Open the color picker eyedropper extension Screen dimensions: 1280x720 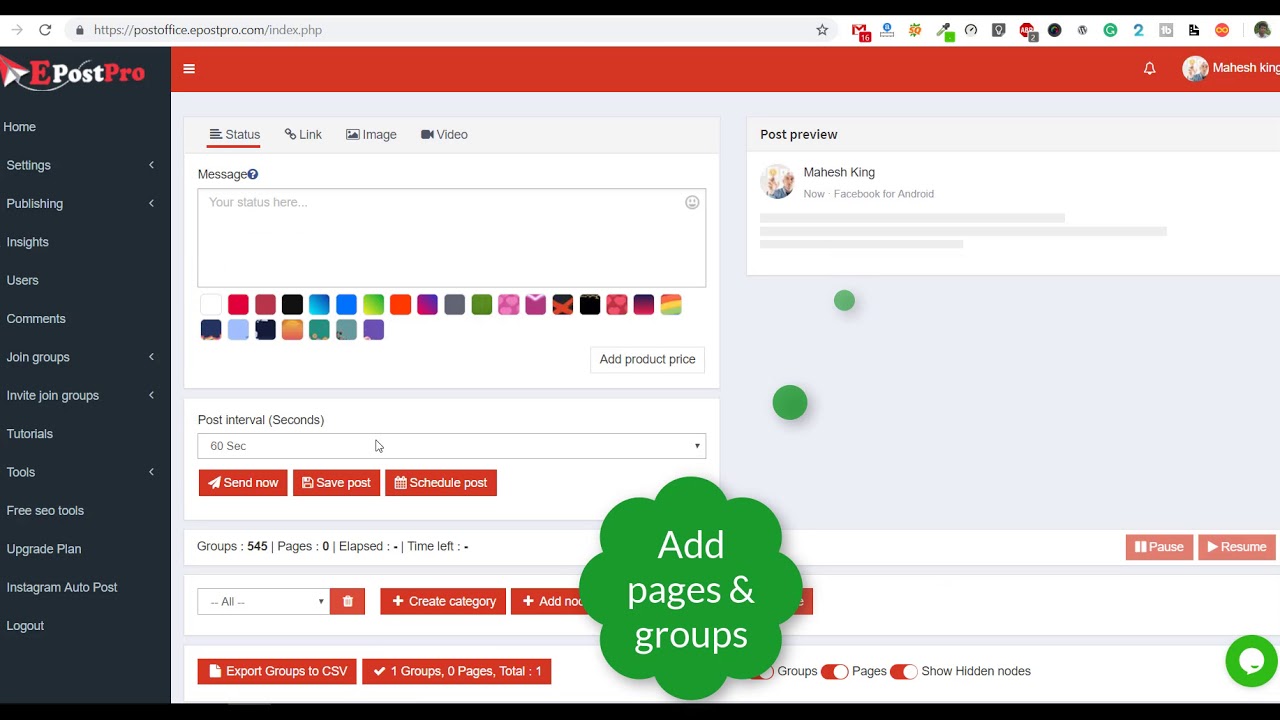[943, 31]
